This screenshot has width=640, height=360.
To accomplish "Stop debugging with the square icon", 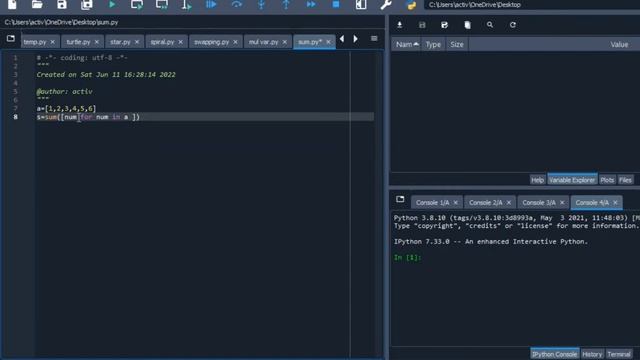I will point(336,4).
